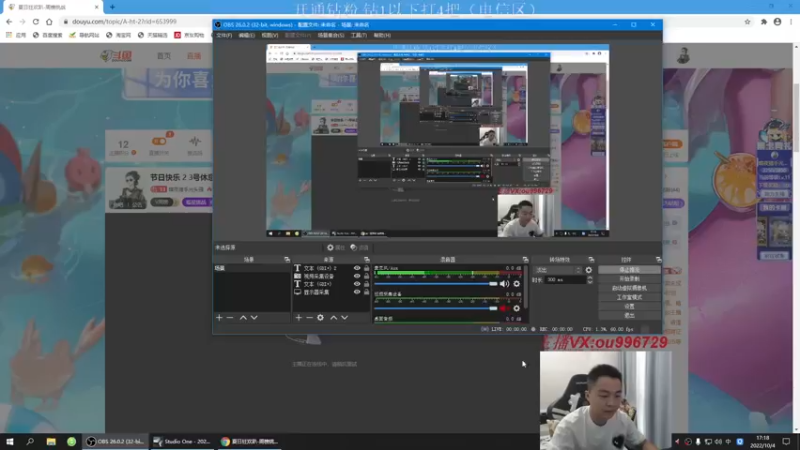Toggle visibility of 文本 (GDI+) 2 source
This screenshot has width=800, height=450.
357,268
